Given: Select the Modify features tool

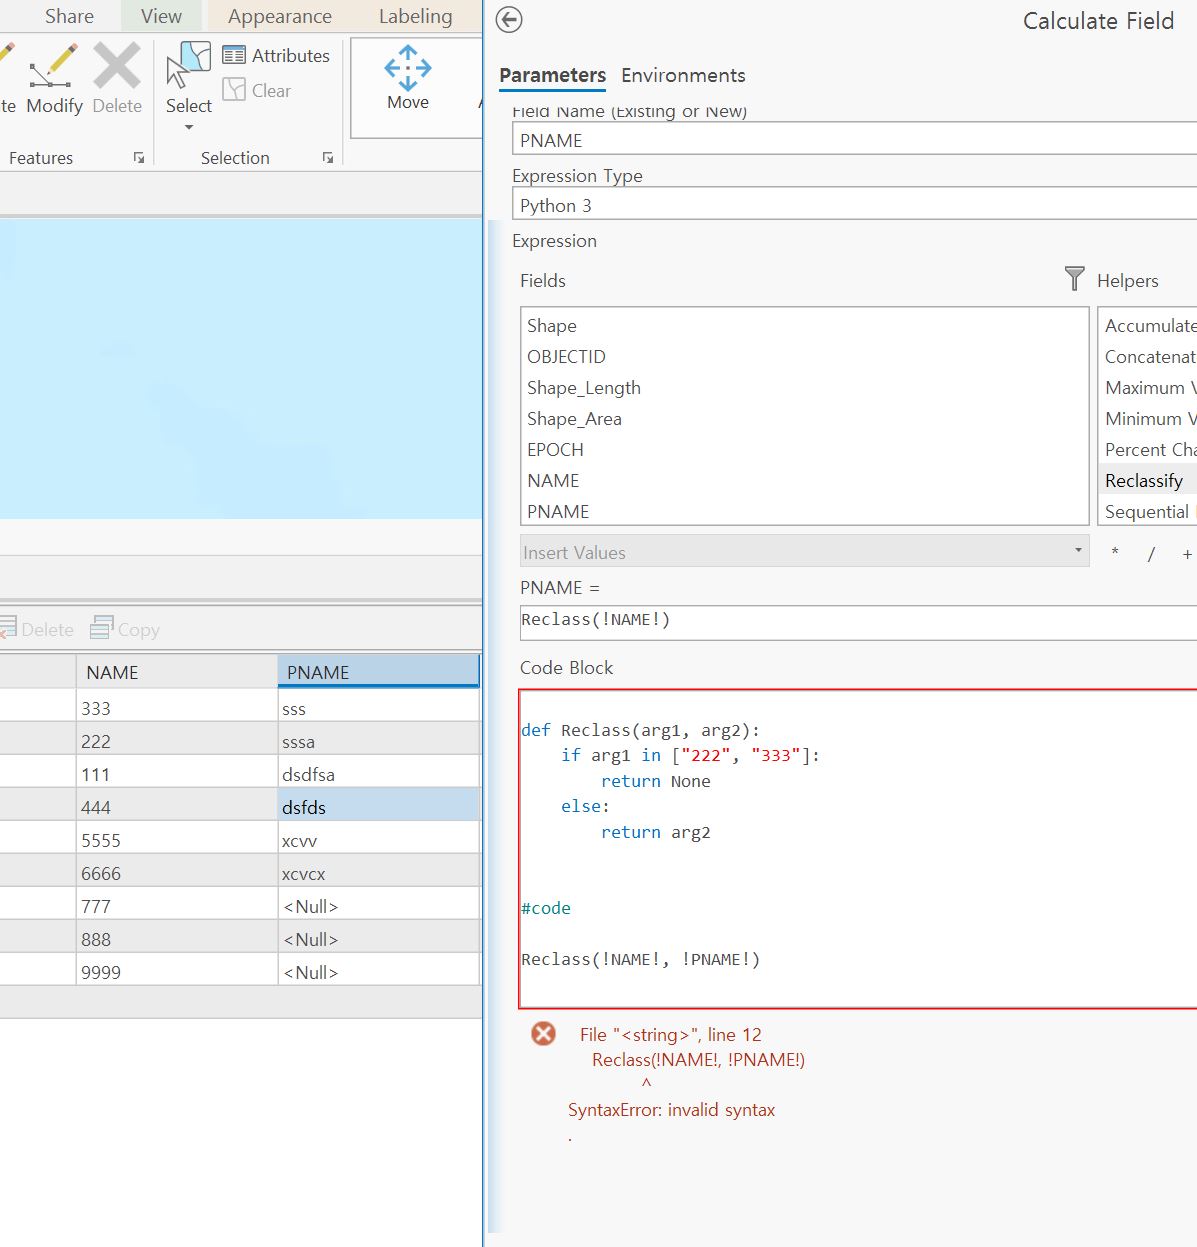Looking at the screenshot, I should pos(54,80).
